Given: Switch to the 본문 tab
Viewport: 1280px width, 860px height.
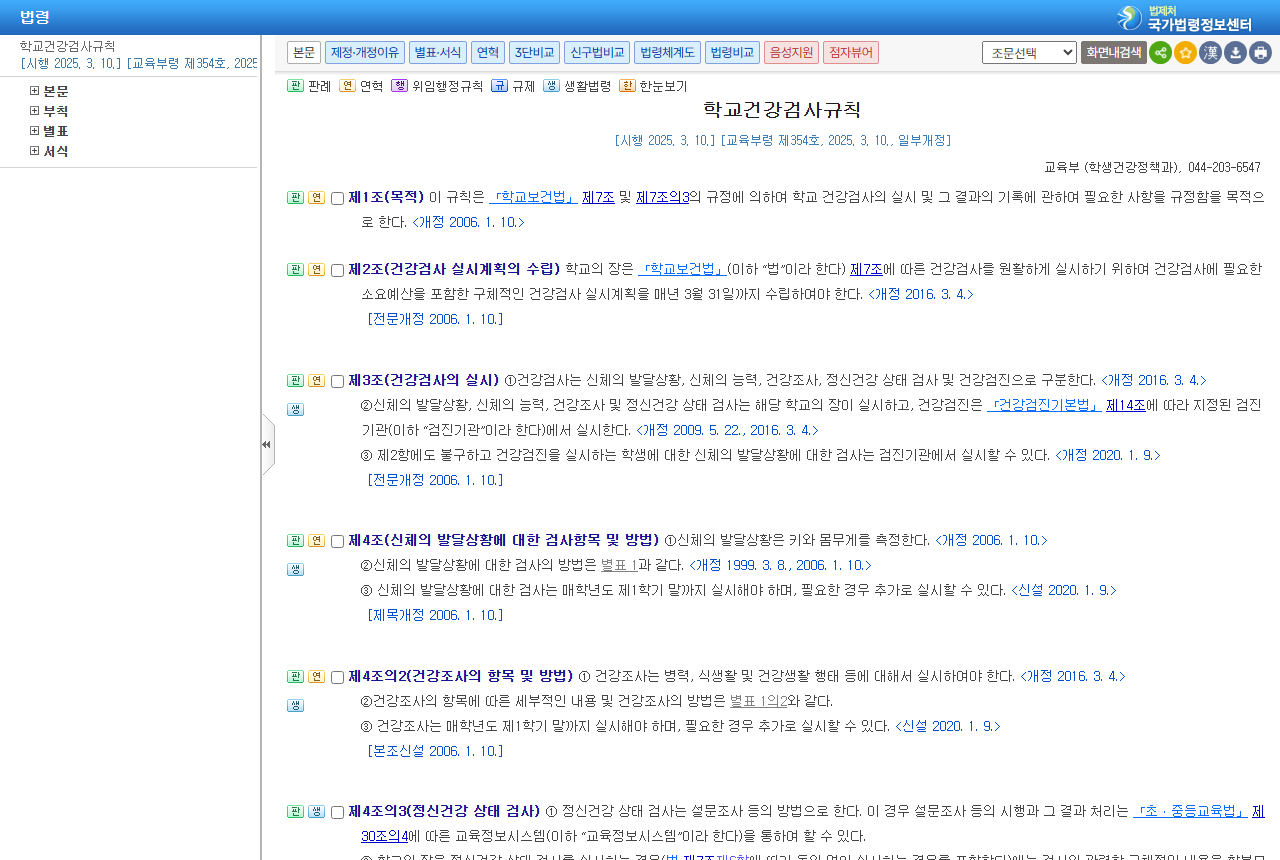Looking at the screenshot, I should click(x=304, y=53).
